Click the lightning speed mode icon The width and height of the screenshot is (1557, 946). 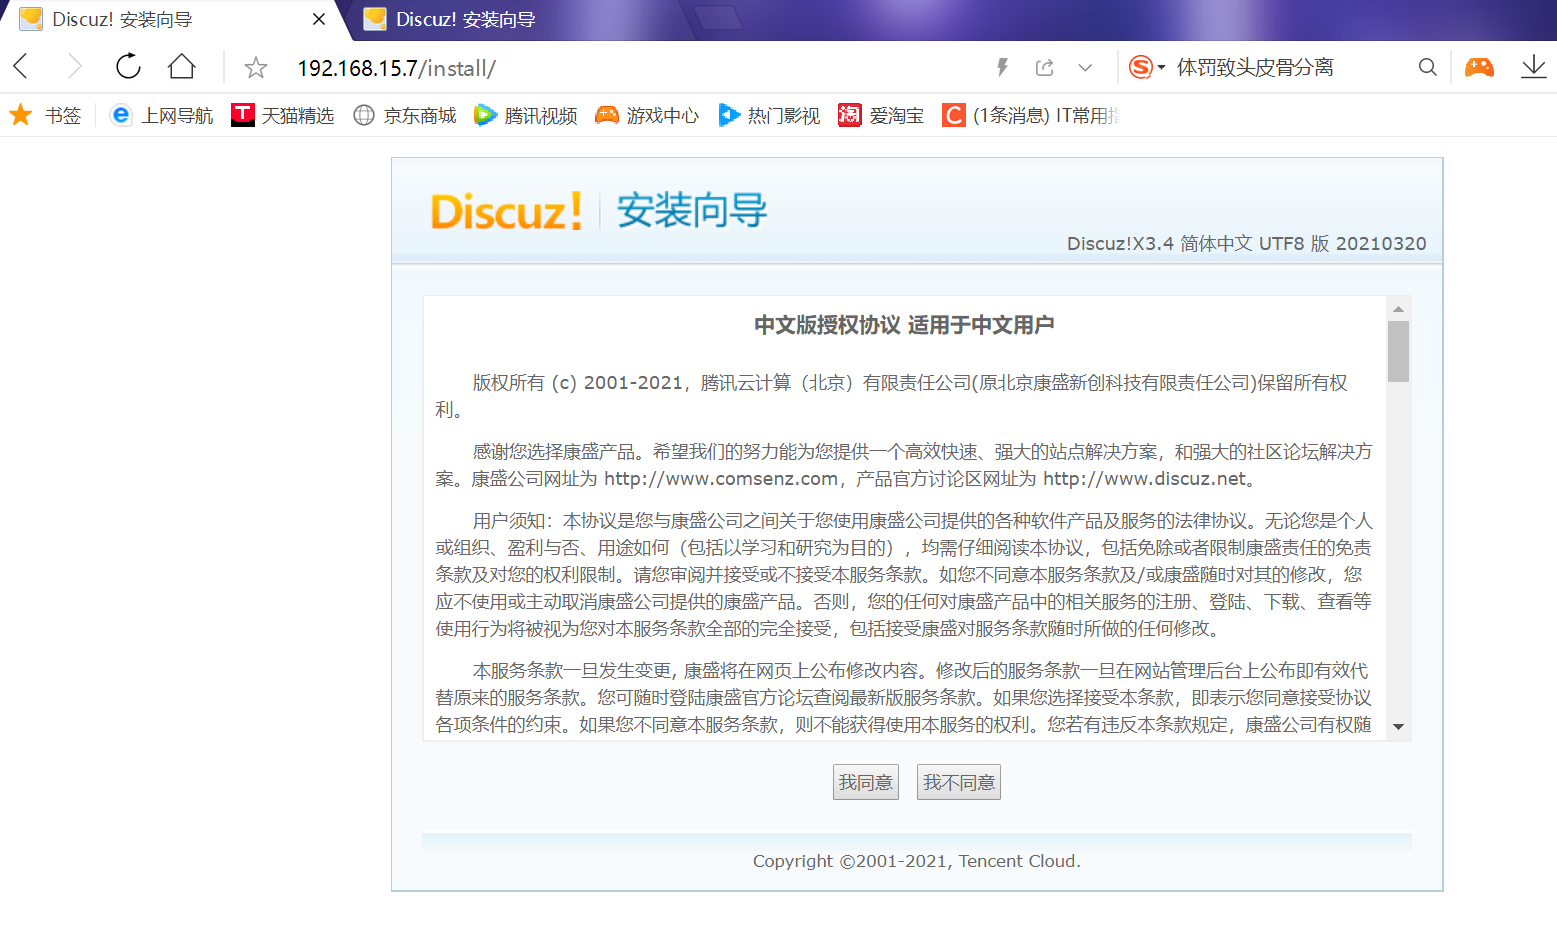coord(1002,67)
